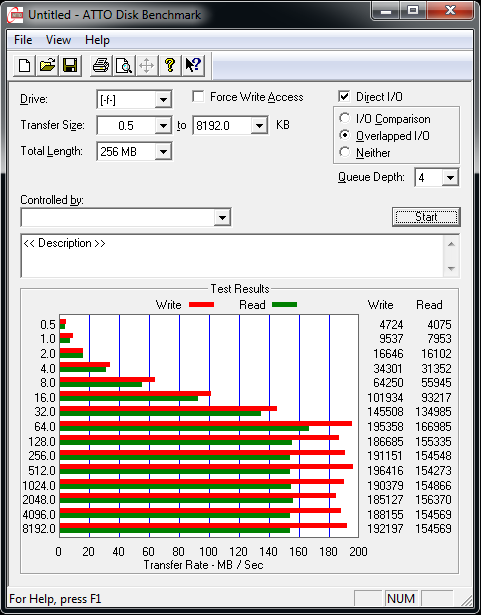The height and width of the screenshot is (615, 481).
Task: Click the red write bar for 64.0
Action: (206, 424)
